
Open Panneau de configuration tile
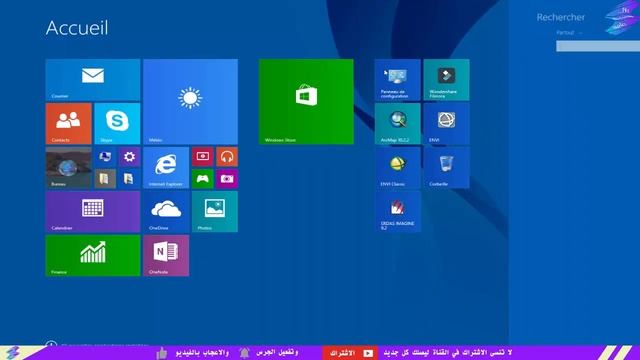[x=398, y=80]
